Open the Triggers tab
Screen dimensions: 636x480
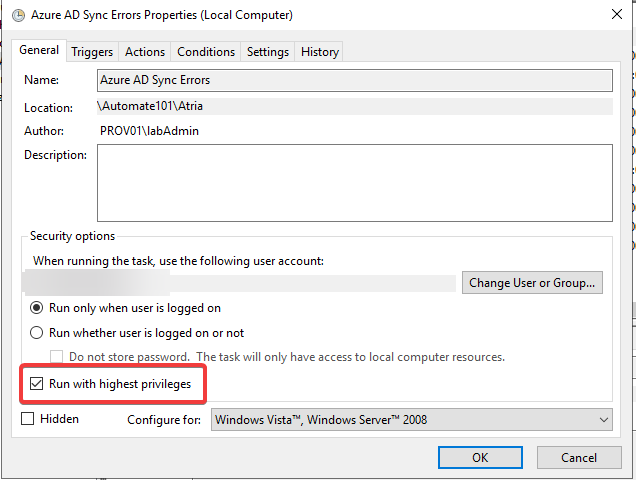point(92,52)
